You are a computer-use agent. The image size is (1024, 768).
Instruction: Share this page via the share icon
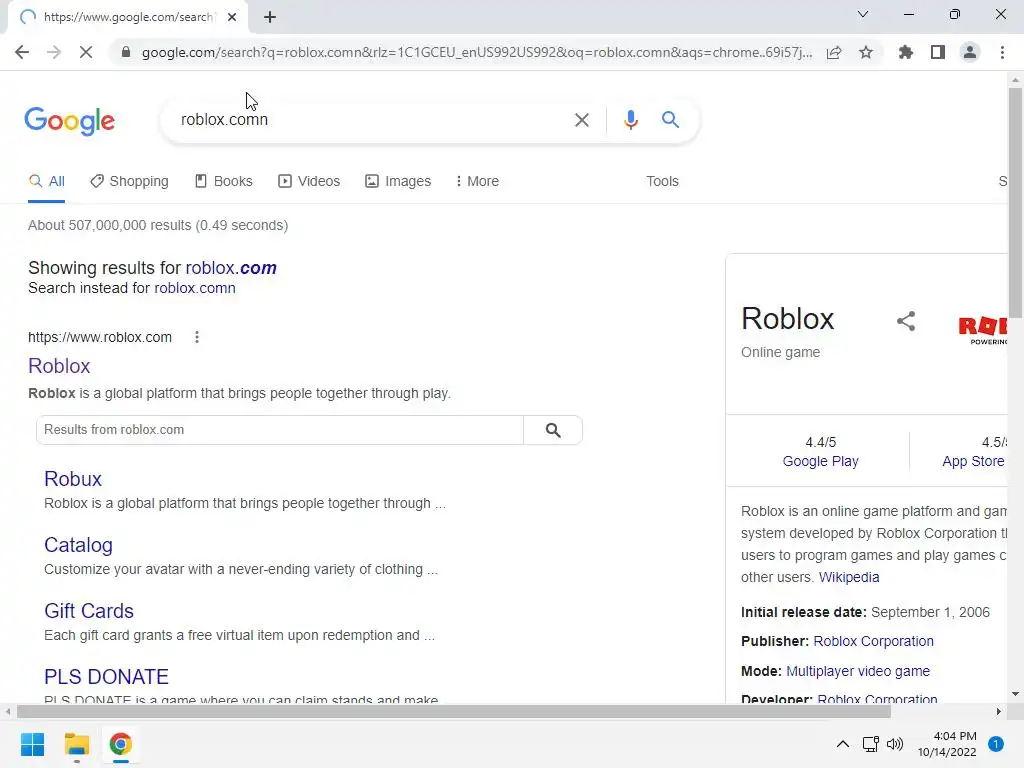[834, 52]
